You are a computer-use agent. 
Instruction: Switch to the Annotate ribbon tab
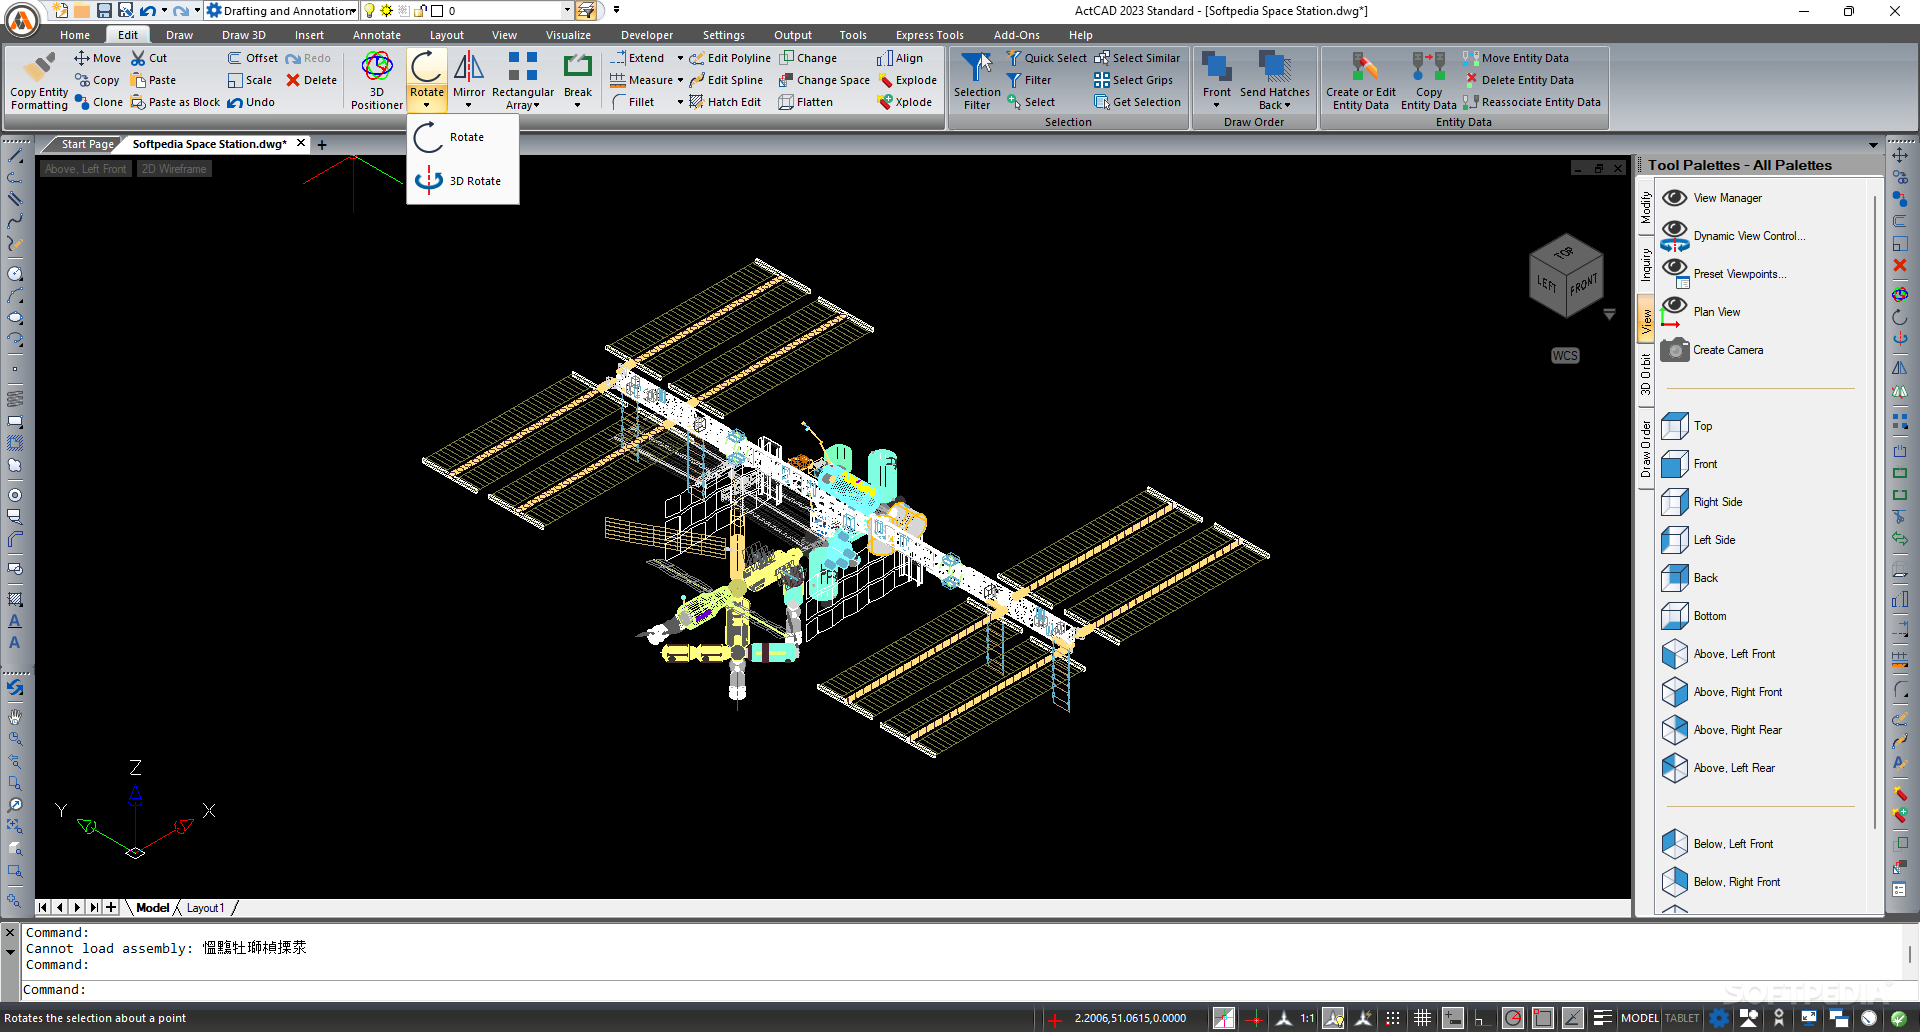point(377,35)
